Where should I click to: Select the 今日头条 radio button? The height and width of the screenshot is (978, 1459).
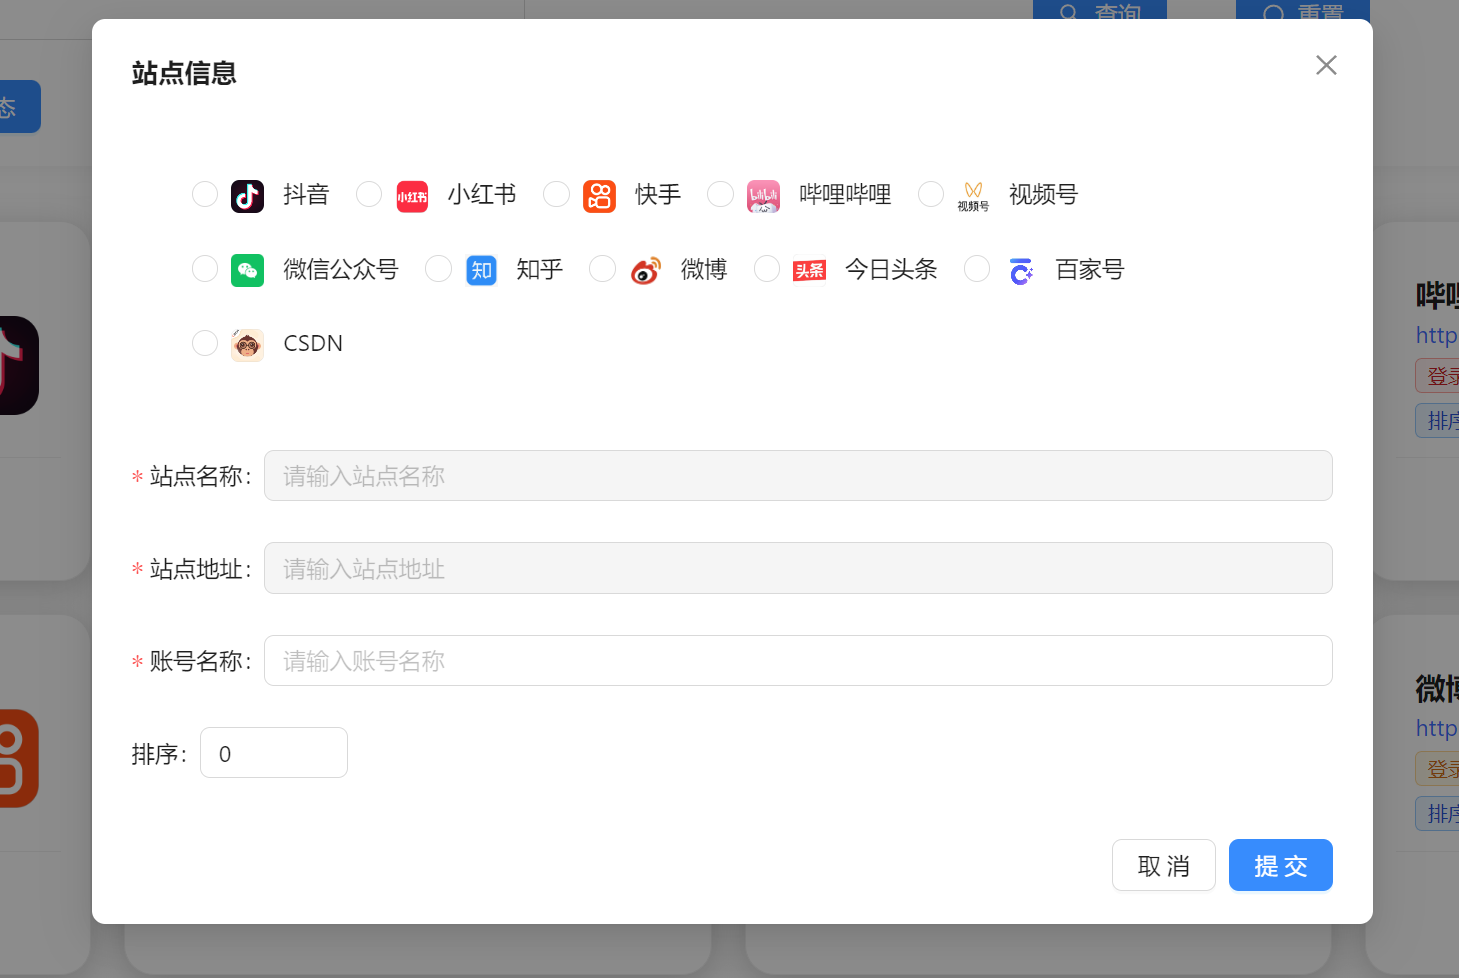(x=767, y=269)
